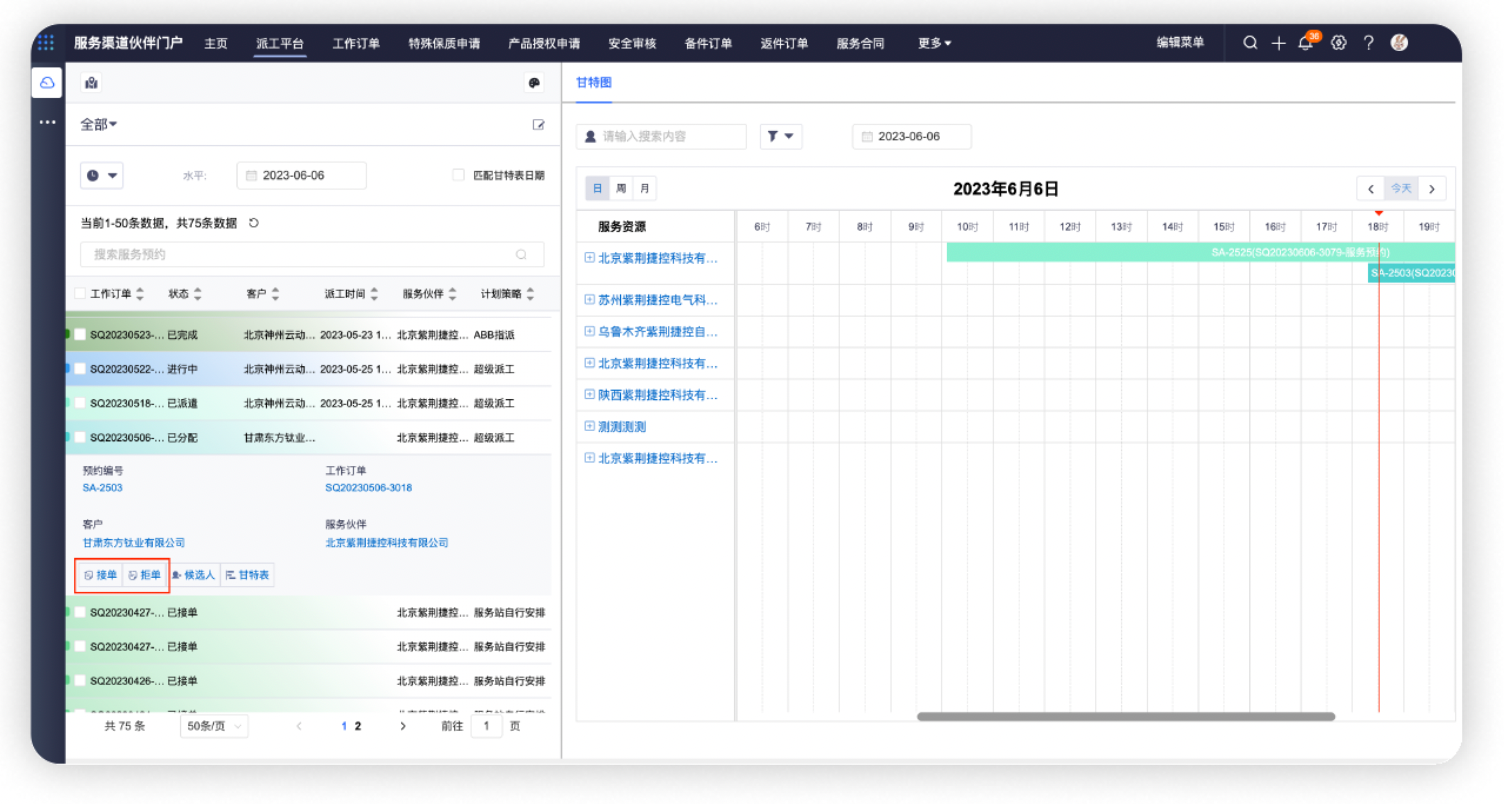Screen dimensions: 1504x804
Task: Click the 接单 accept order button
Action: (x=100, y=575)
